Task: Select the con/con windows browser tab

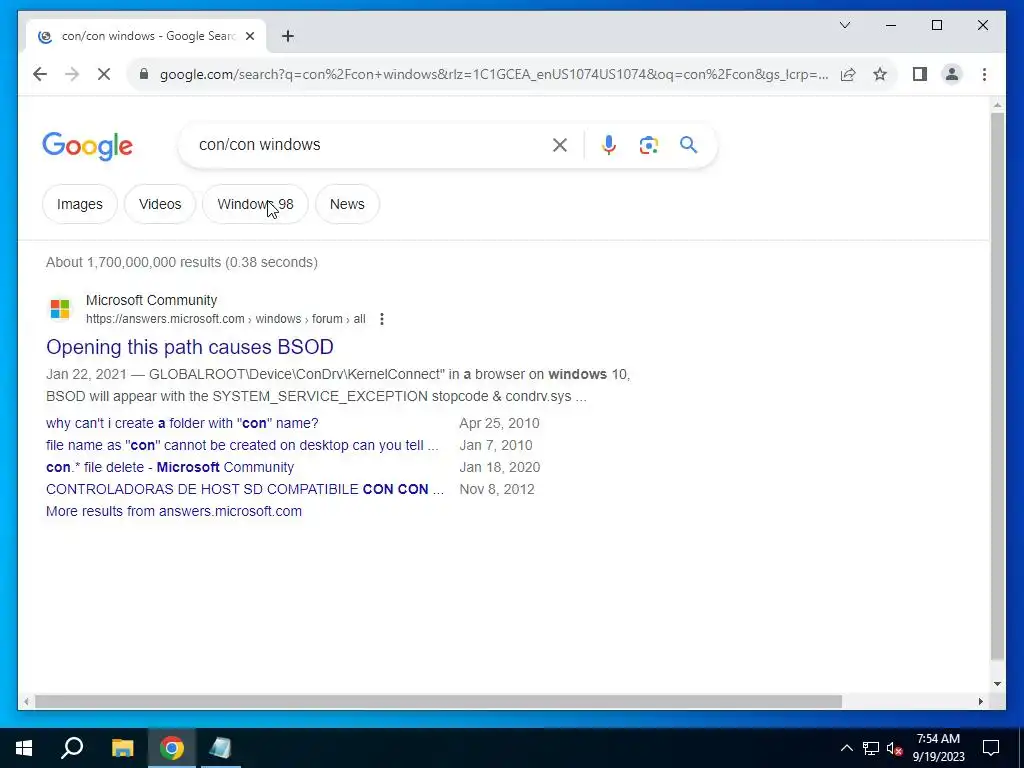Action: (x=146, y=37)
